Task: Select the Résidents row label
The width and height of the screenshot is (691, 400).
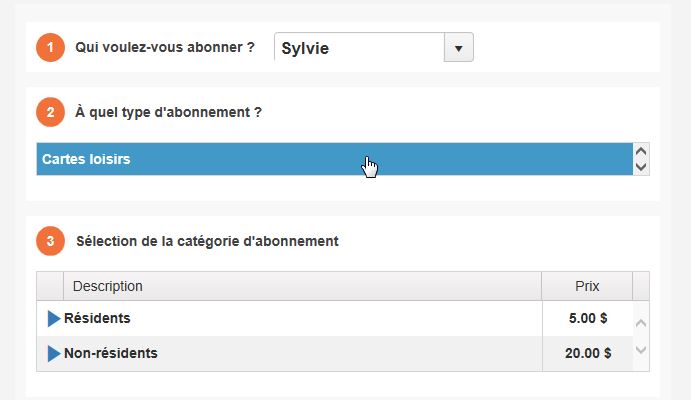Action: [x=97, y=318]
